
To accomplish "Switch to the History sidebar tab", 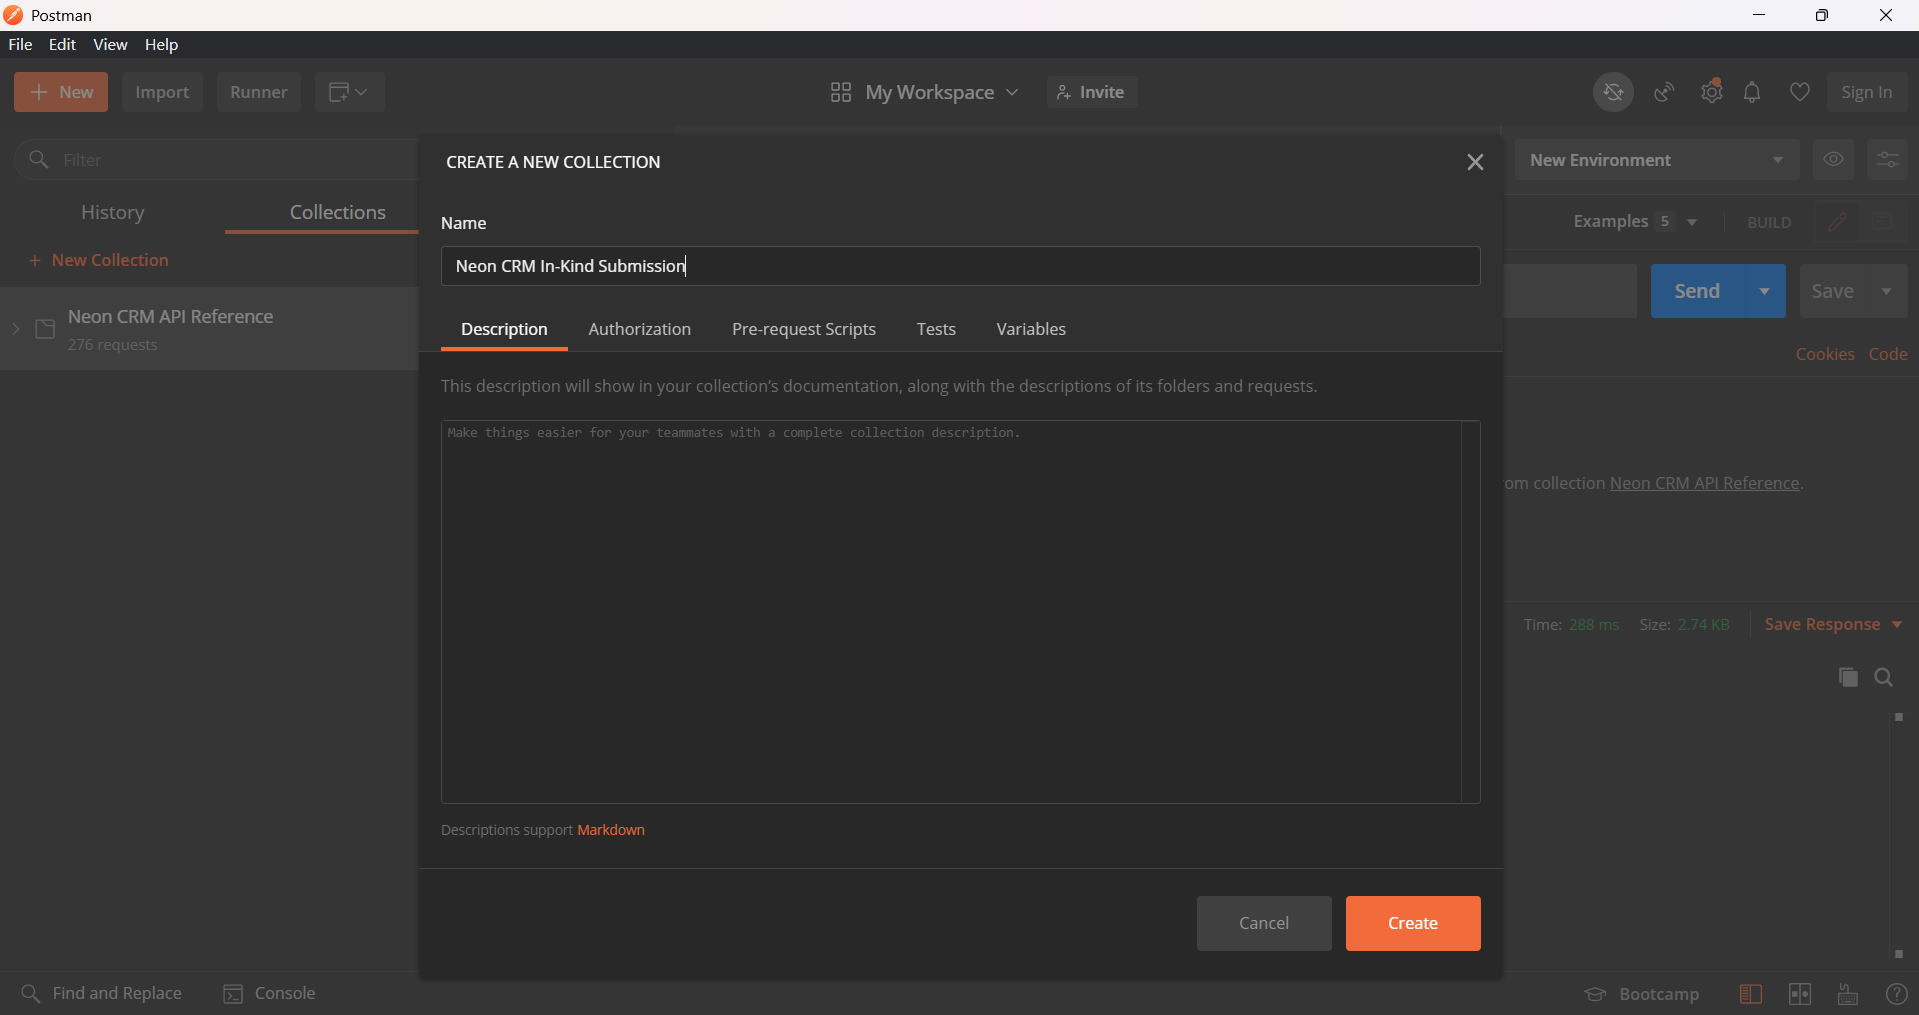I will coord(112,212).
